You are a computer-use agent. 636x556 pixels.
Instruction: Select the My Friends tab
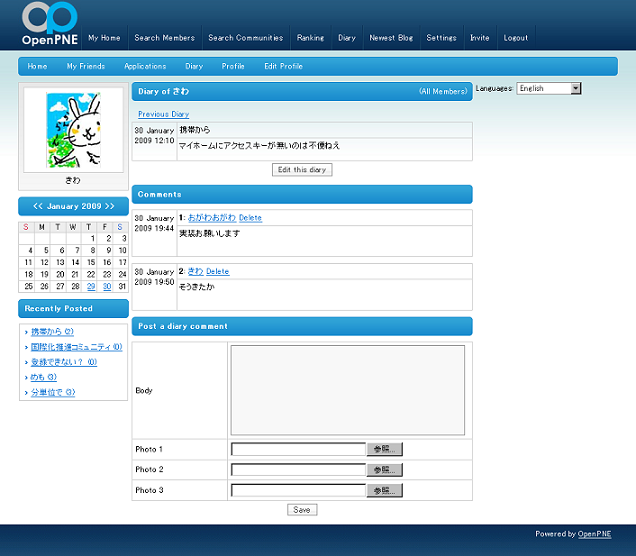[x=86, y=66]
